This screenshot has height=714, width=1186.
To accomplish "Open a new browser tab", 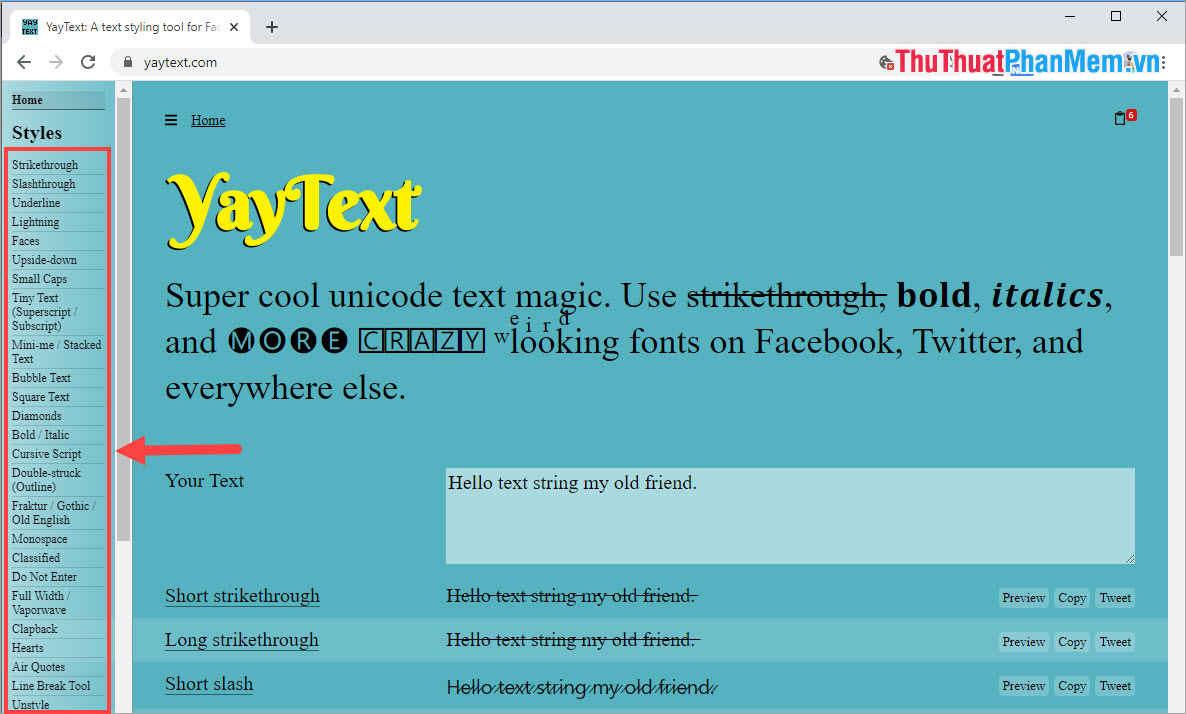I will click(272, 27).
